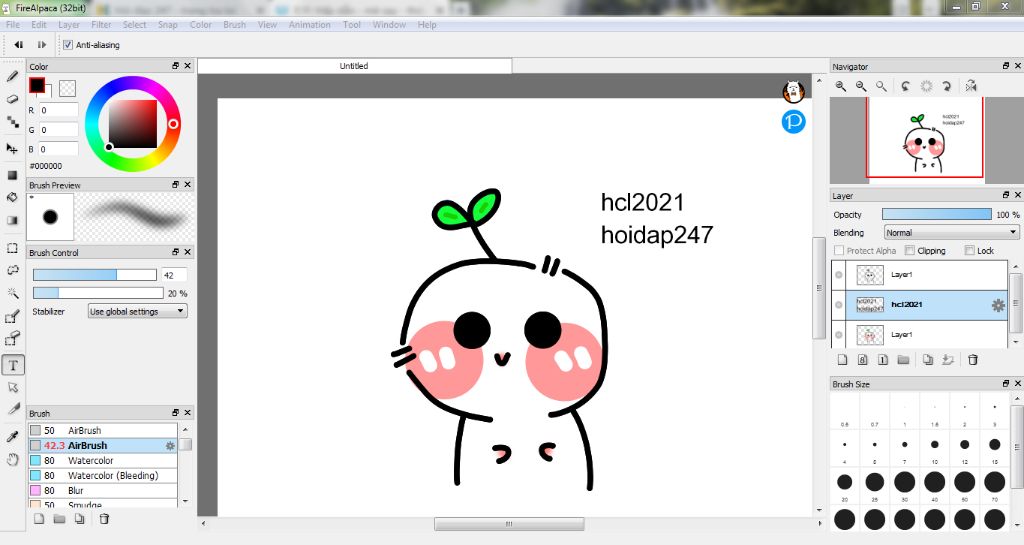Open Window menu

[x=389, y=25]
